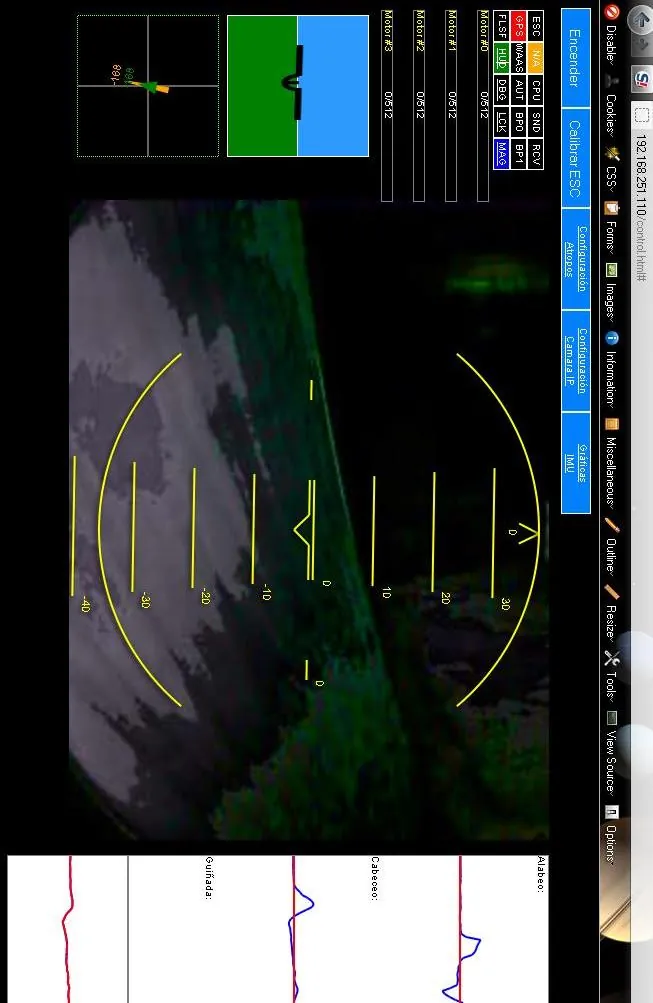653x1003 pixels.
Task: Click the HUD pitch ladder label 30
Action: pos(505,604)
